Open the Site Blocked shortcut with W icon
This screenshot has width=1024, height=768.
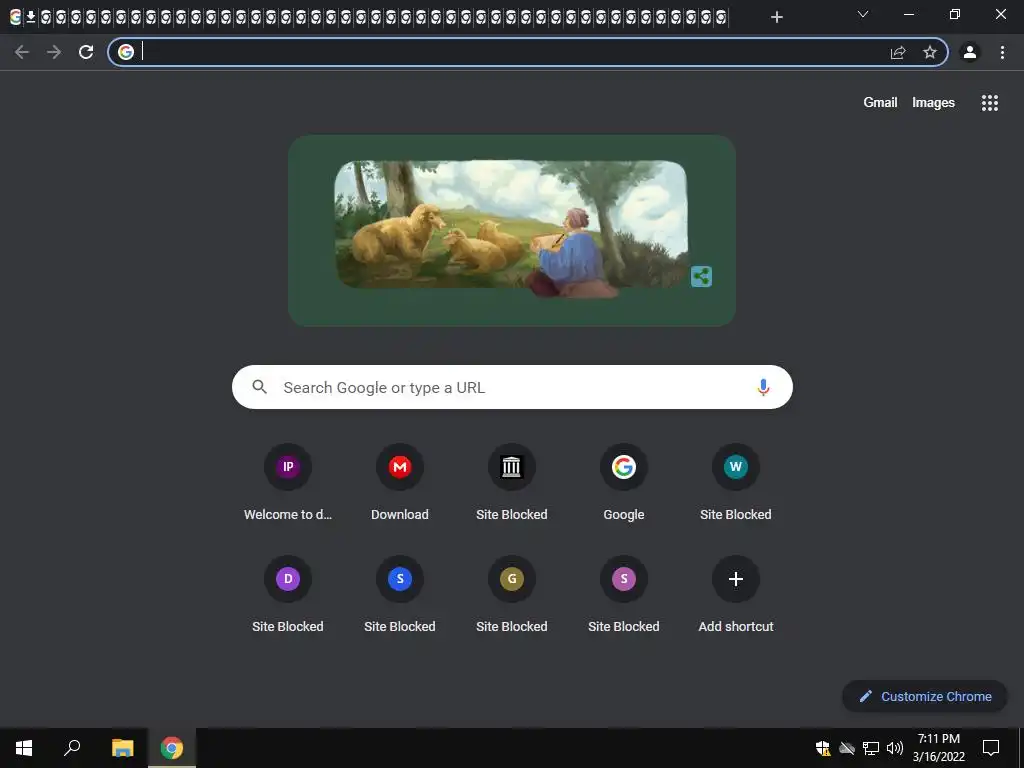[736, 483]
